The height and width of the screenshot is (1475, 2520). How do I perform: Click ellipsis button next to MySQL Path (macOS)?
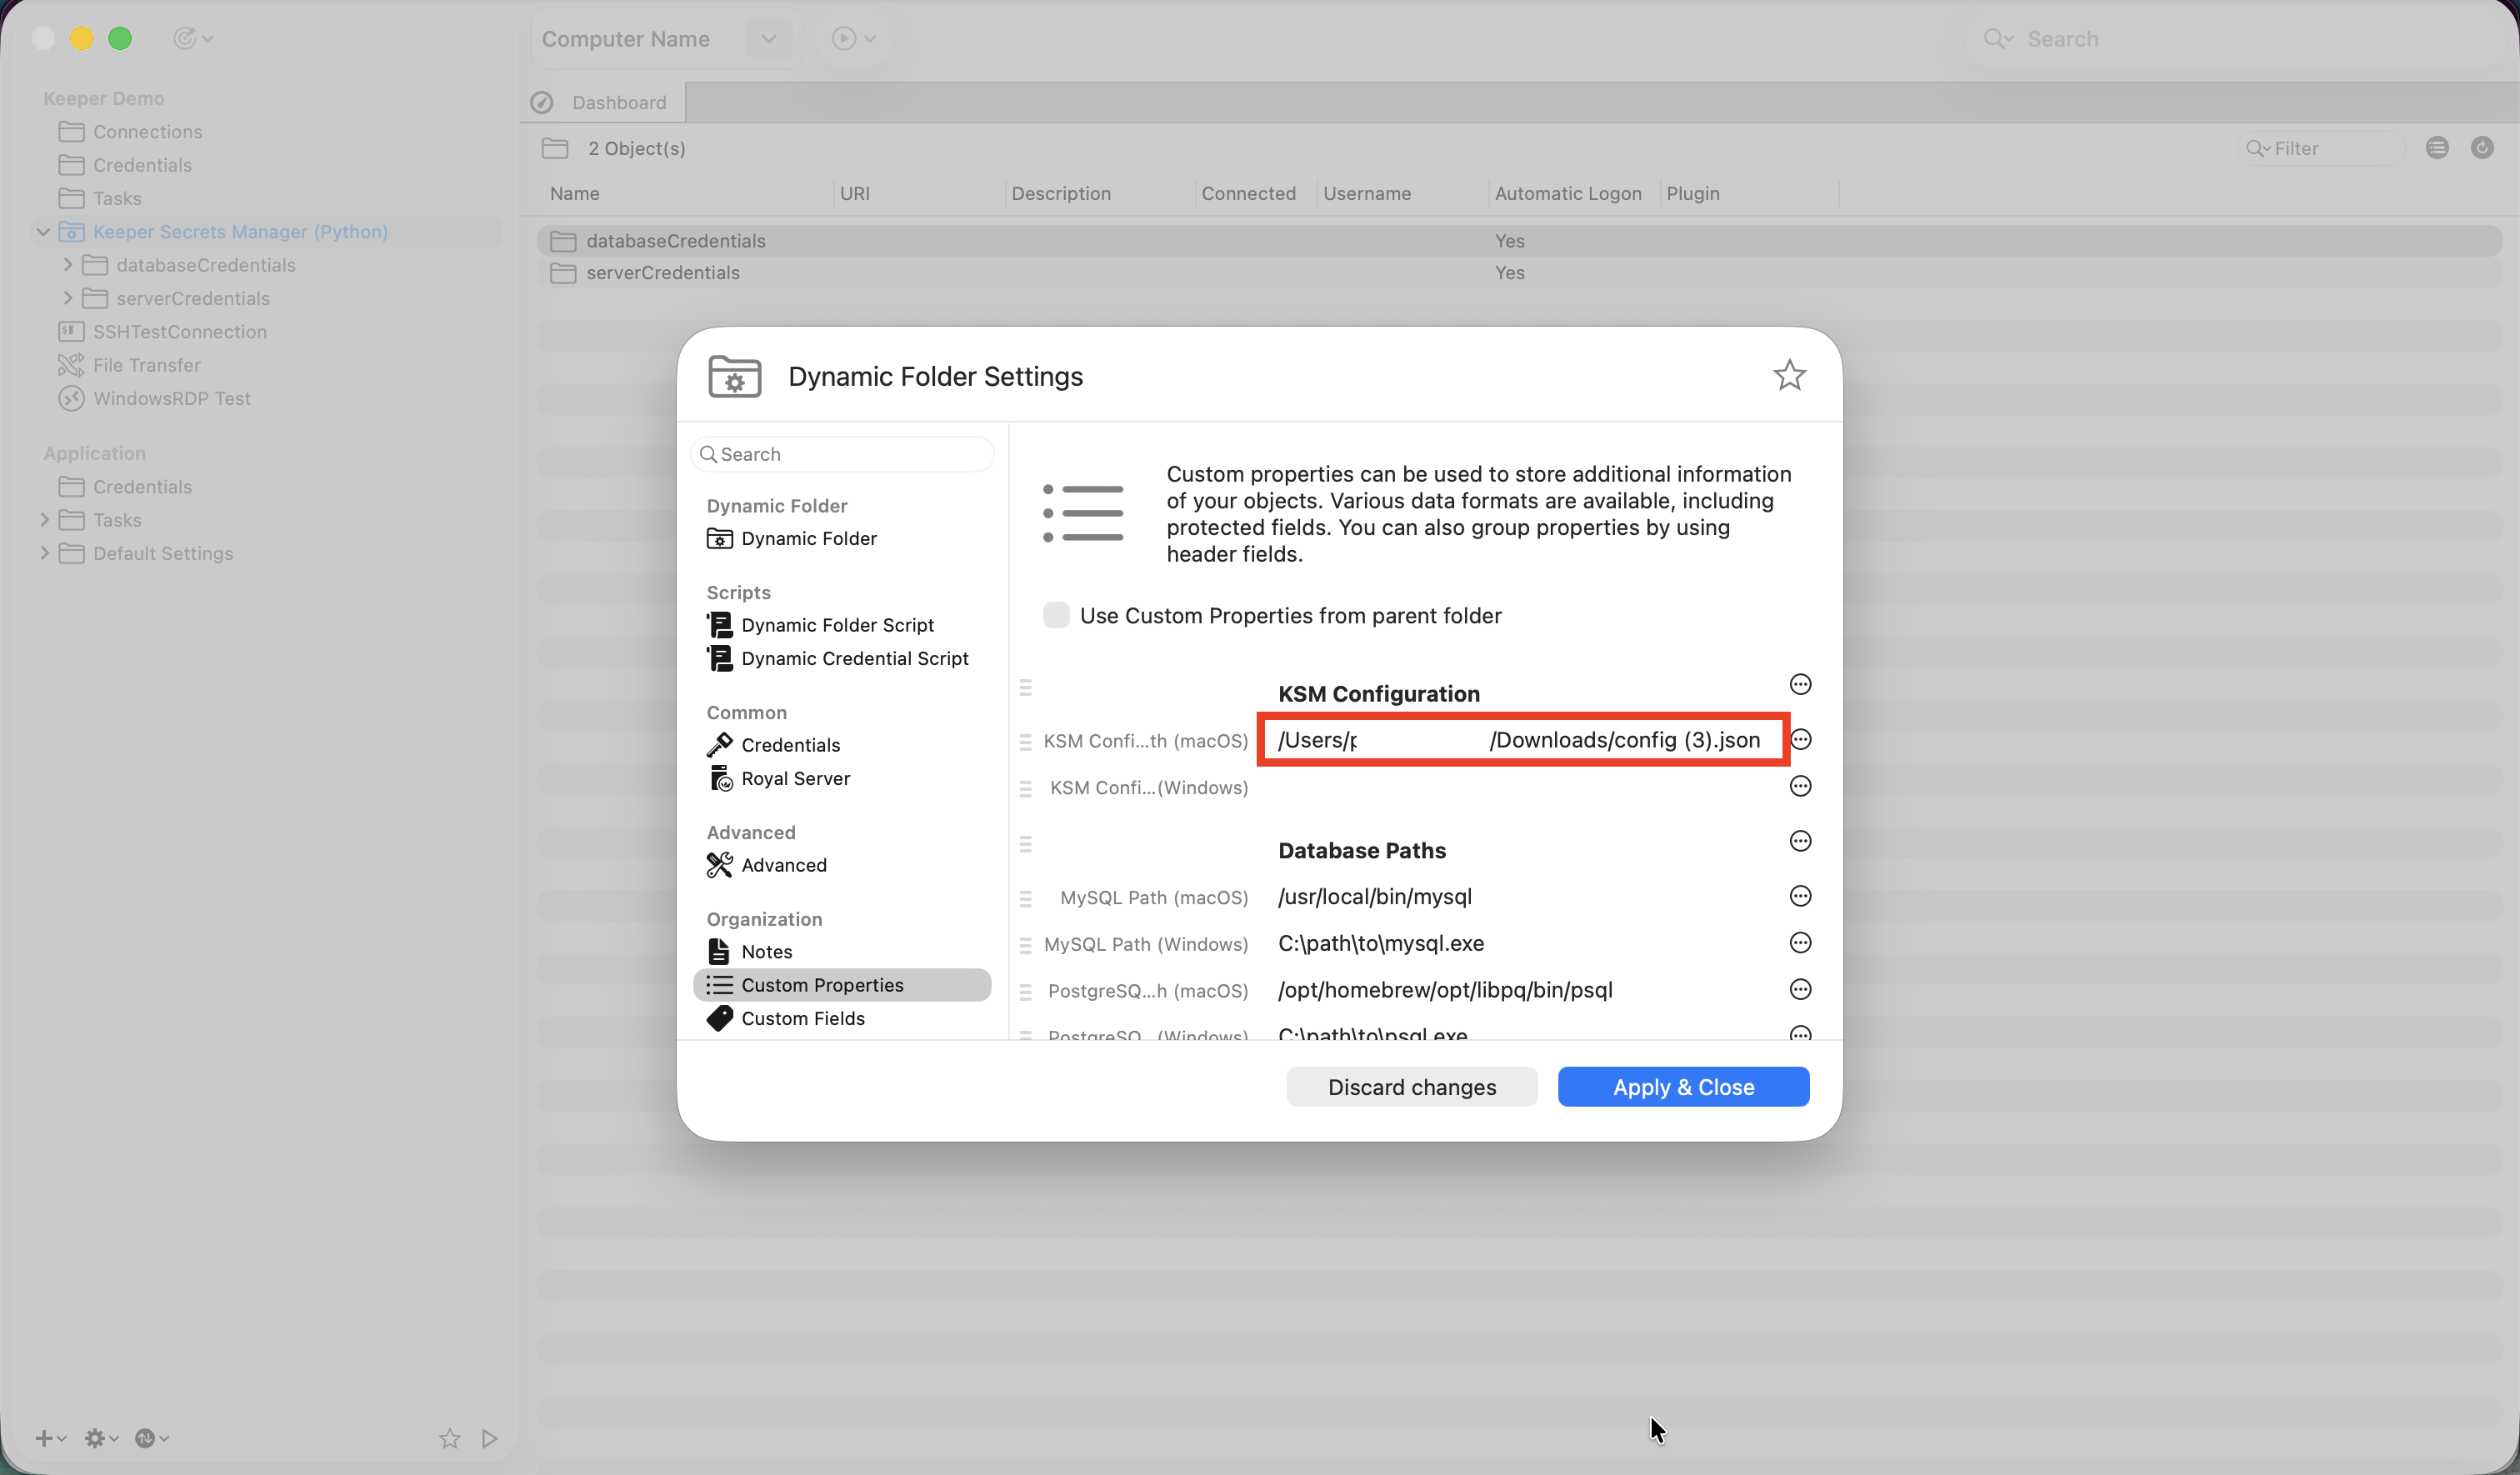[1800, 896]
